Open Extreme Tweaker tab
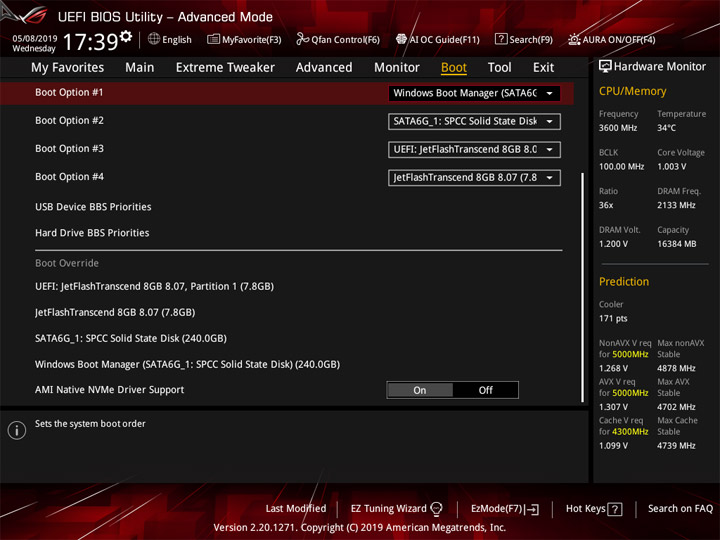The height and width of the screenshot is (540, 720). [225, 68]
